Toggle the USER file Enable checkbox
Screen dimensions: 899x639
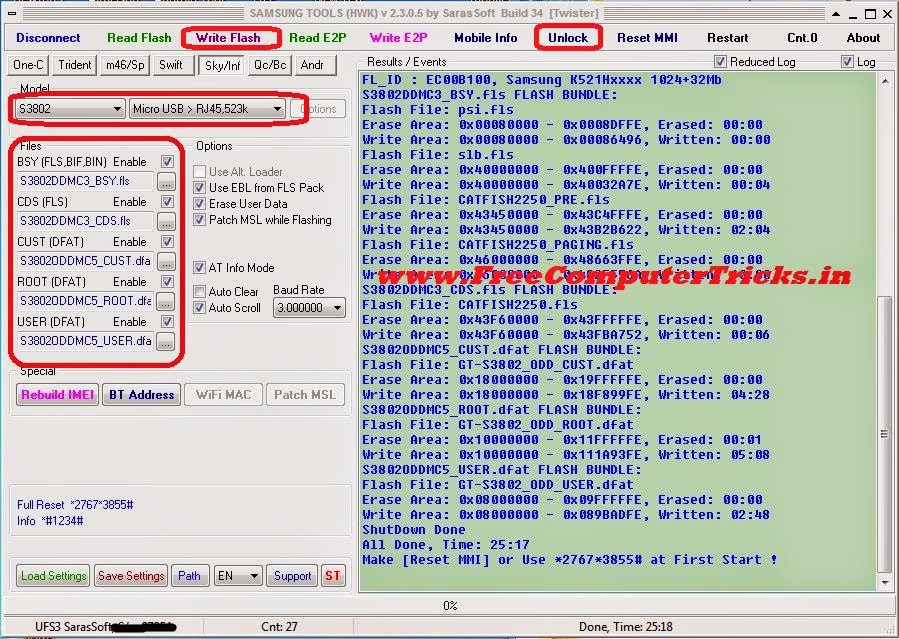coord(167,322)
